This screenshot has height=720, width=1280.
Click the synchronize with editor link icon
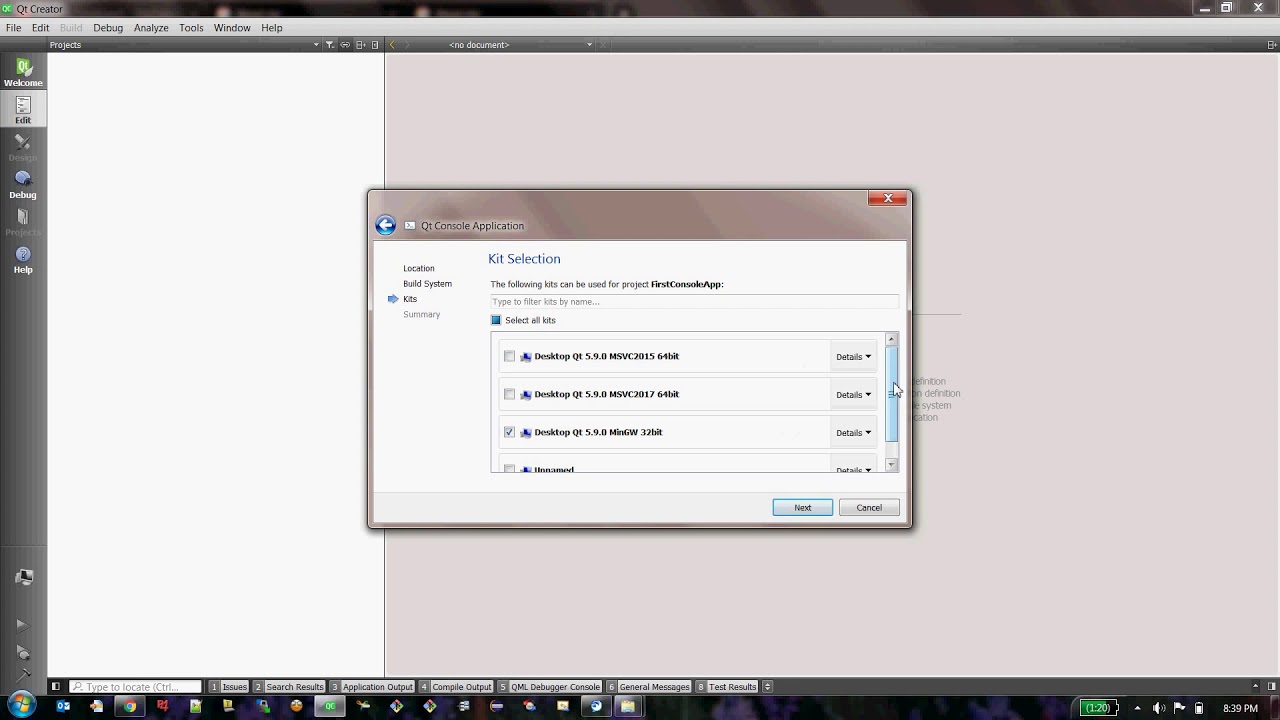345,45
